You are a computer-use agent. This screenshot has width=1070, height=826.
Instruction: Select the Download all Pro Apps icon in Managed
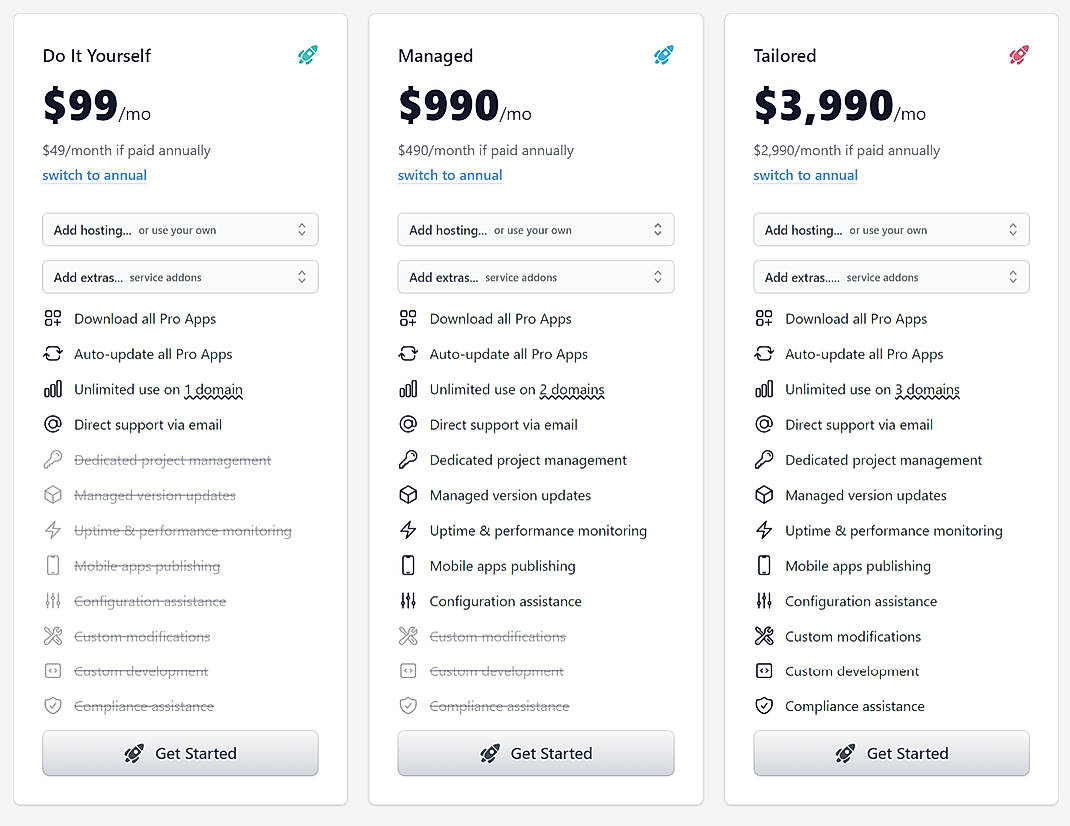point(408,318)
